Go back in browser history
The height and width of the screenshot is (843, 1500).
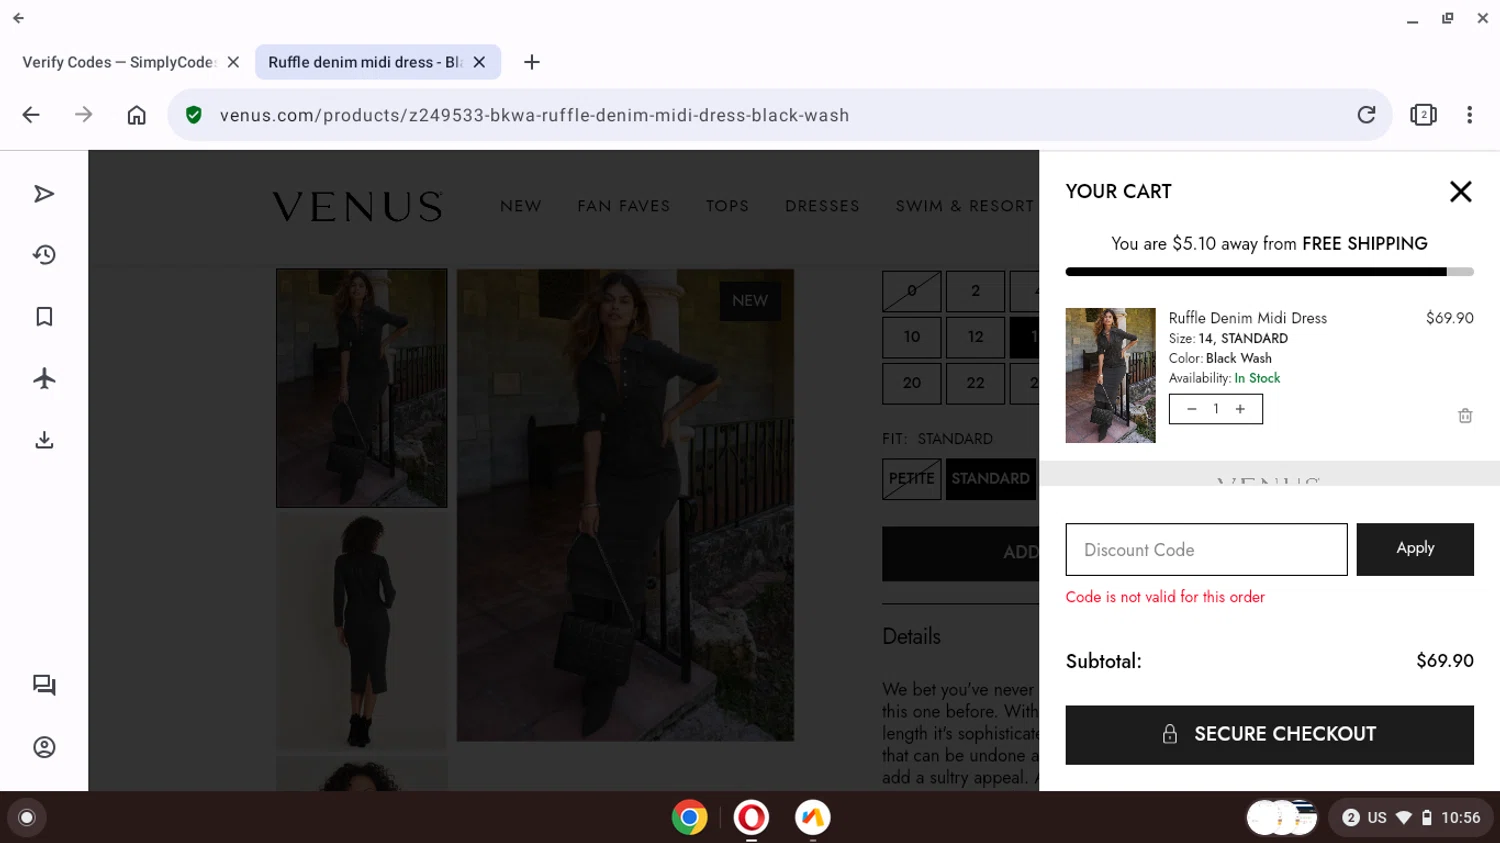(31, 115)
